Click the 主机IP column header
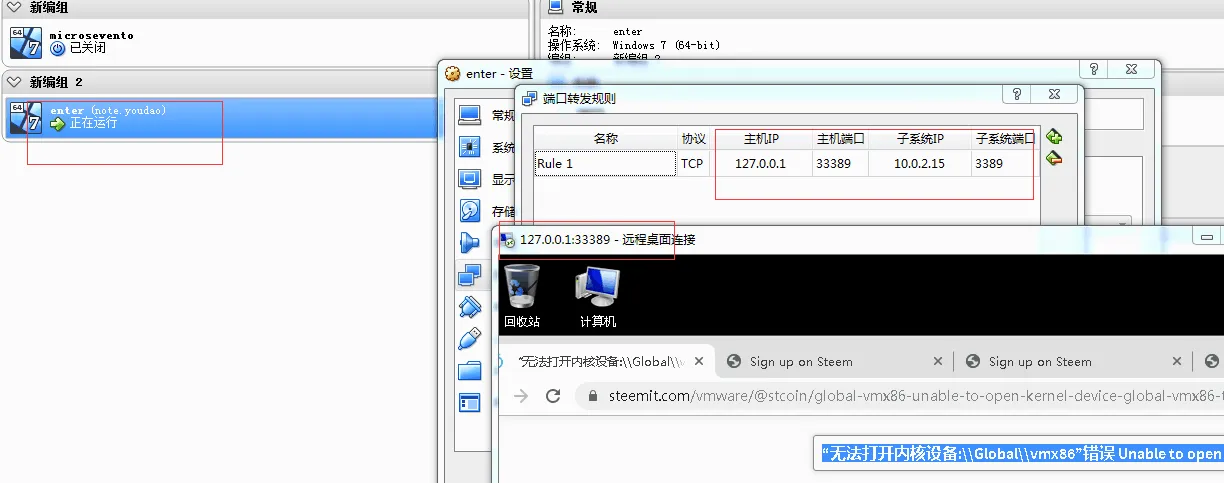1224x483 pixels. pyautogui.click(x=761, y=138)
